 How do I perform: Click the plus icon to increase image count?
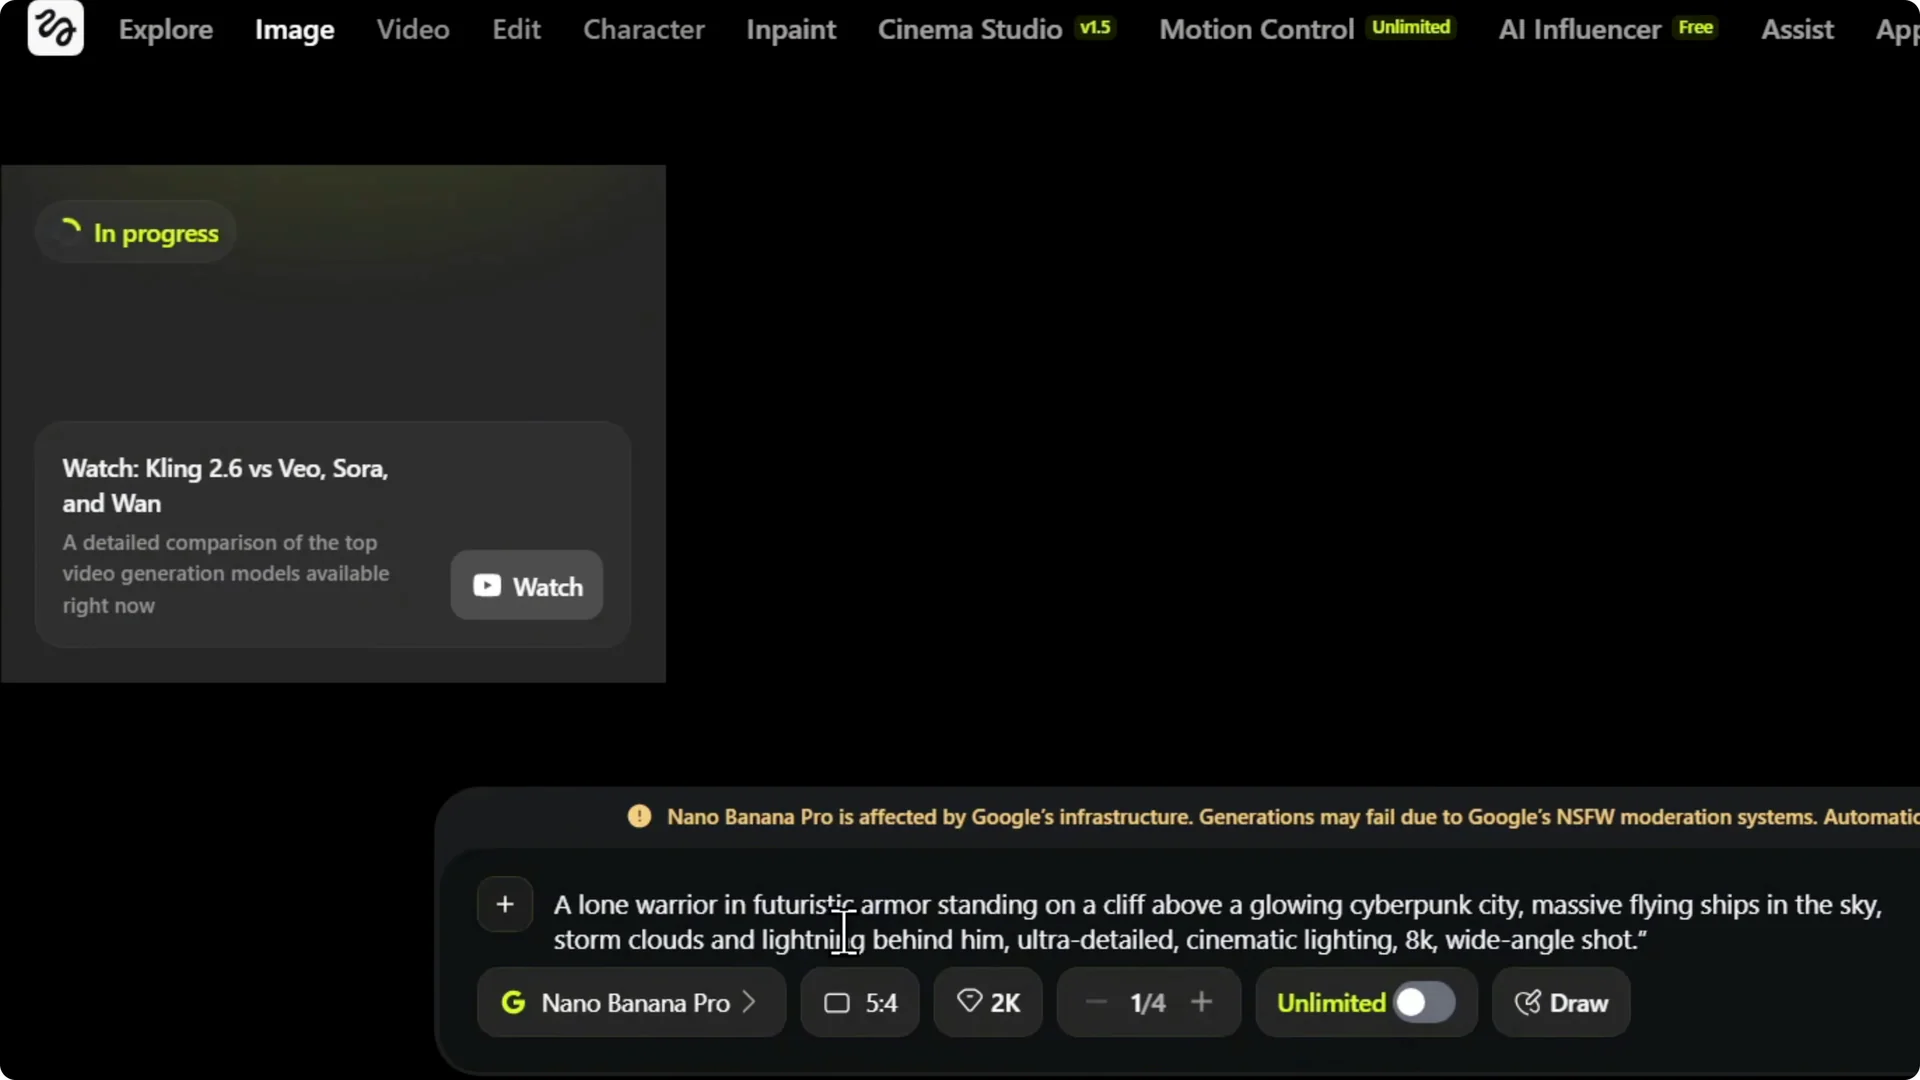point(1203,1003)
